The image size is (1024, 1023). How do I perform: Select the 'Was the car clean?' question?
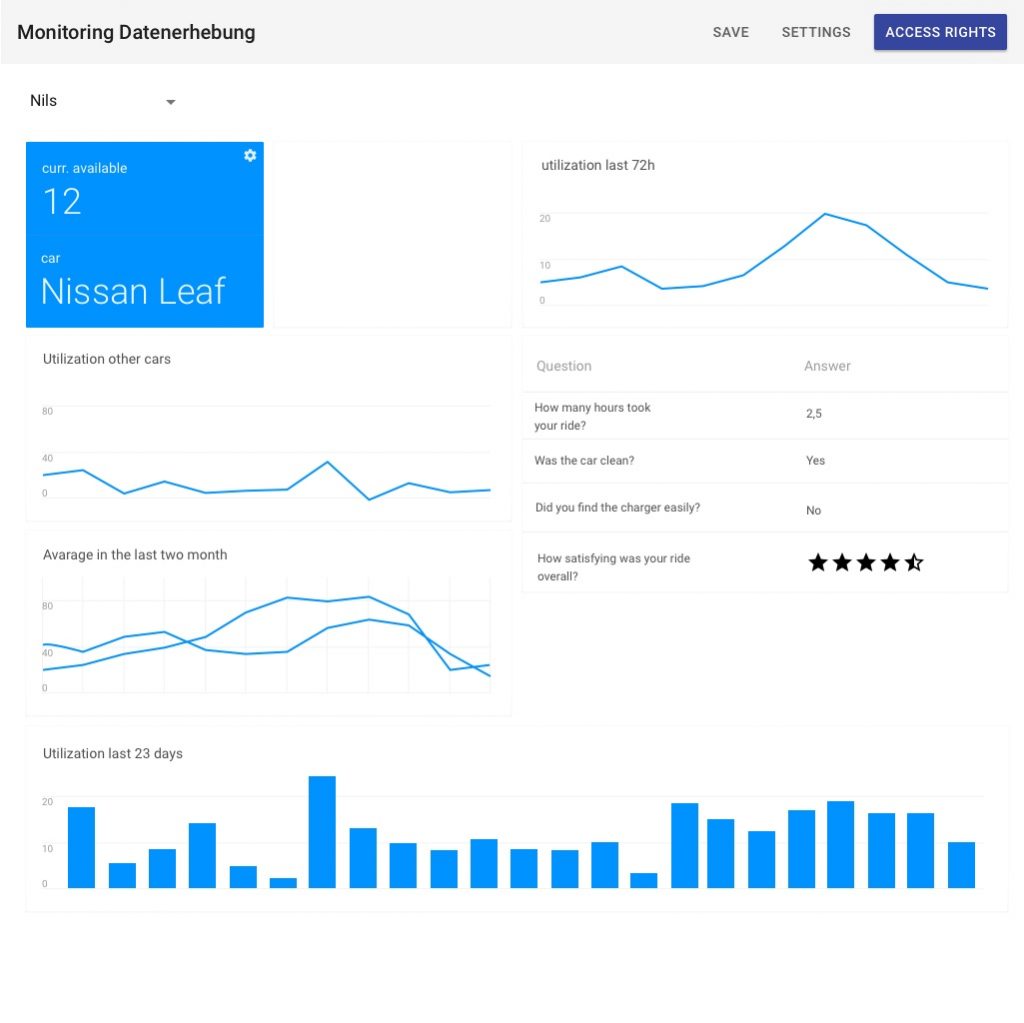(x=584, y=461)
